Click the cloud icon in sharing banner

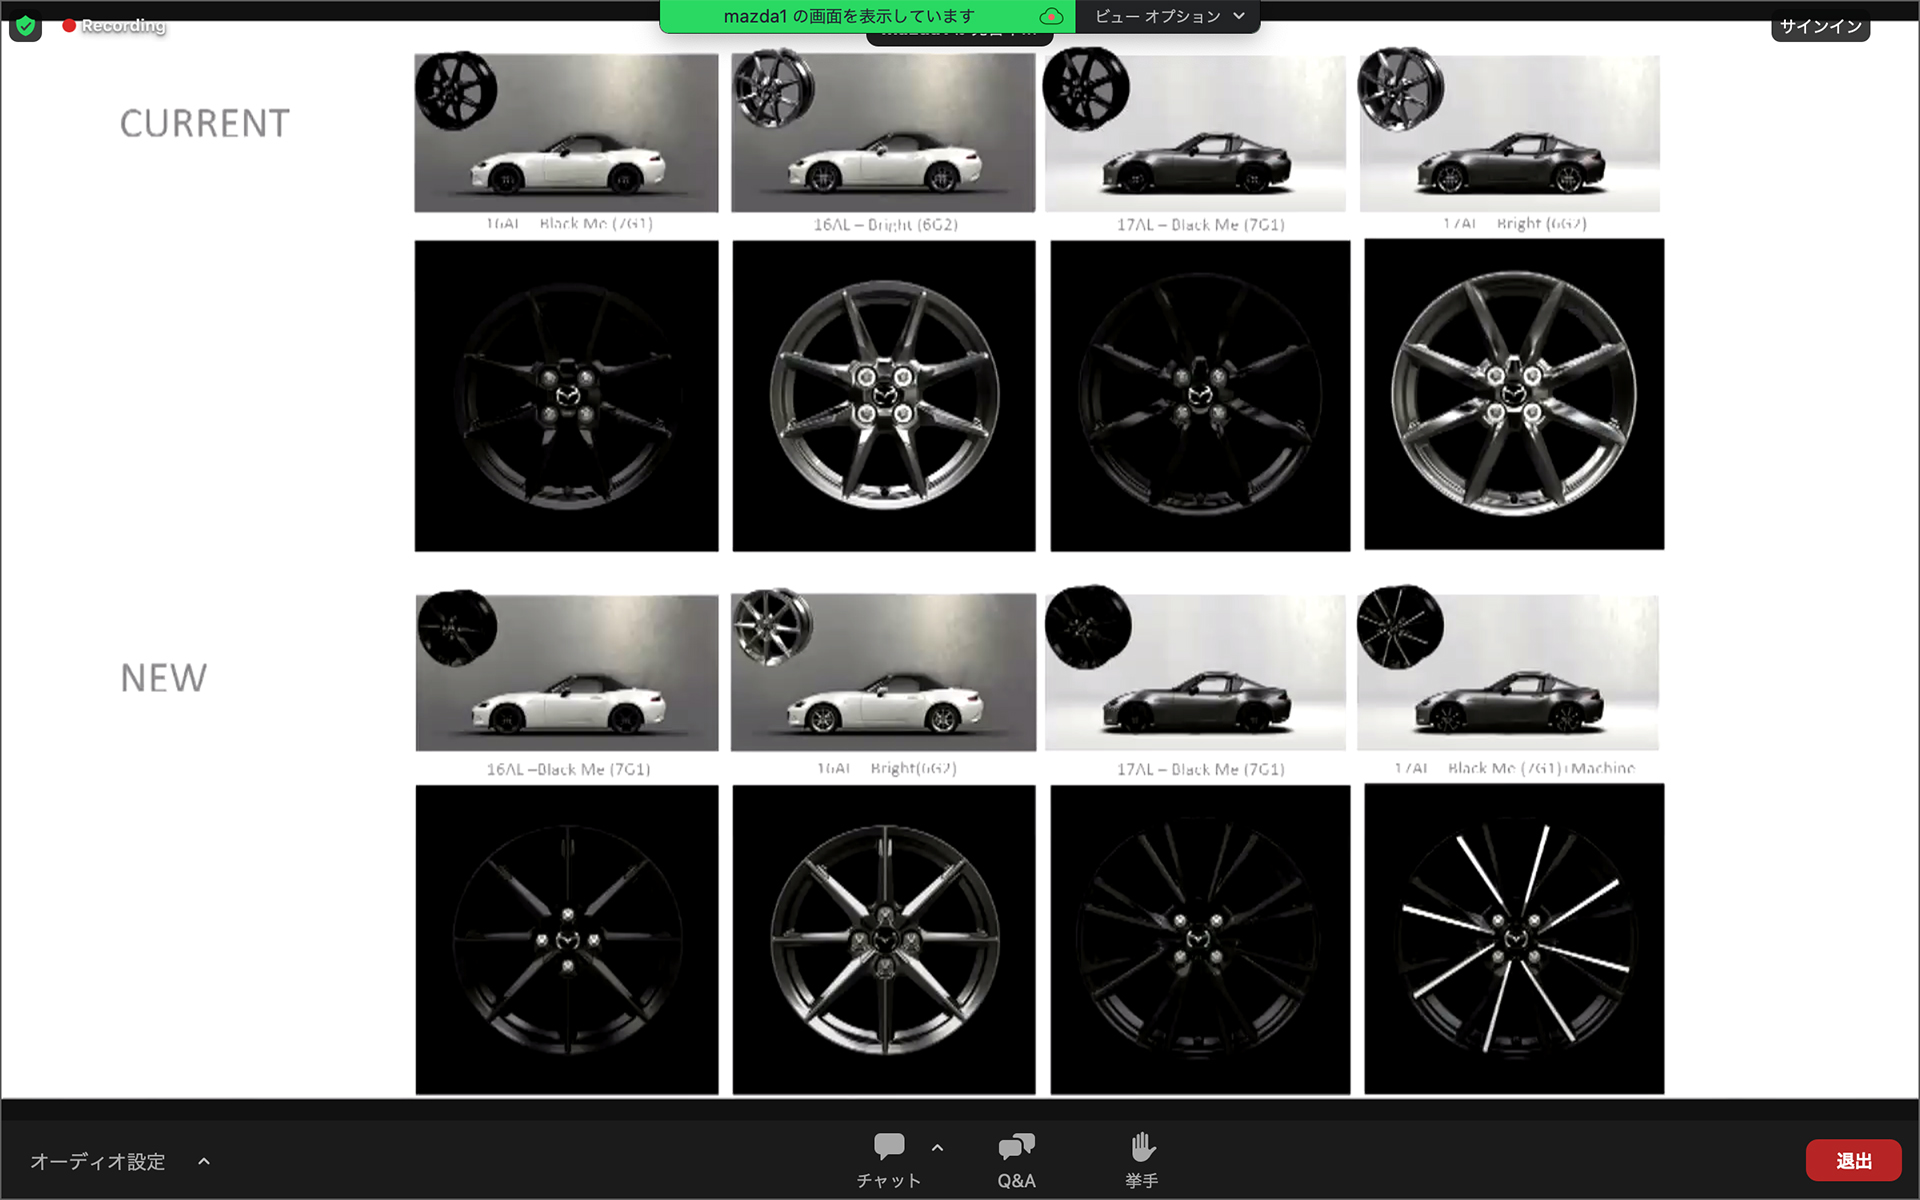(1050, 16)
